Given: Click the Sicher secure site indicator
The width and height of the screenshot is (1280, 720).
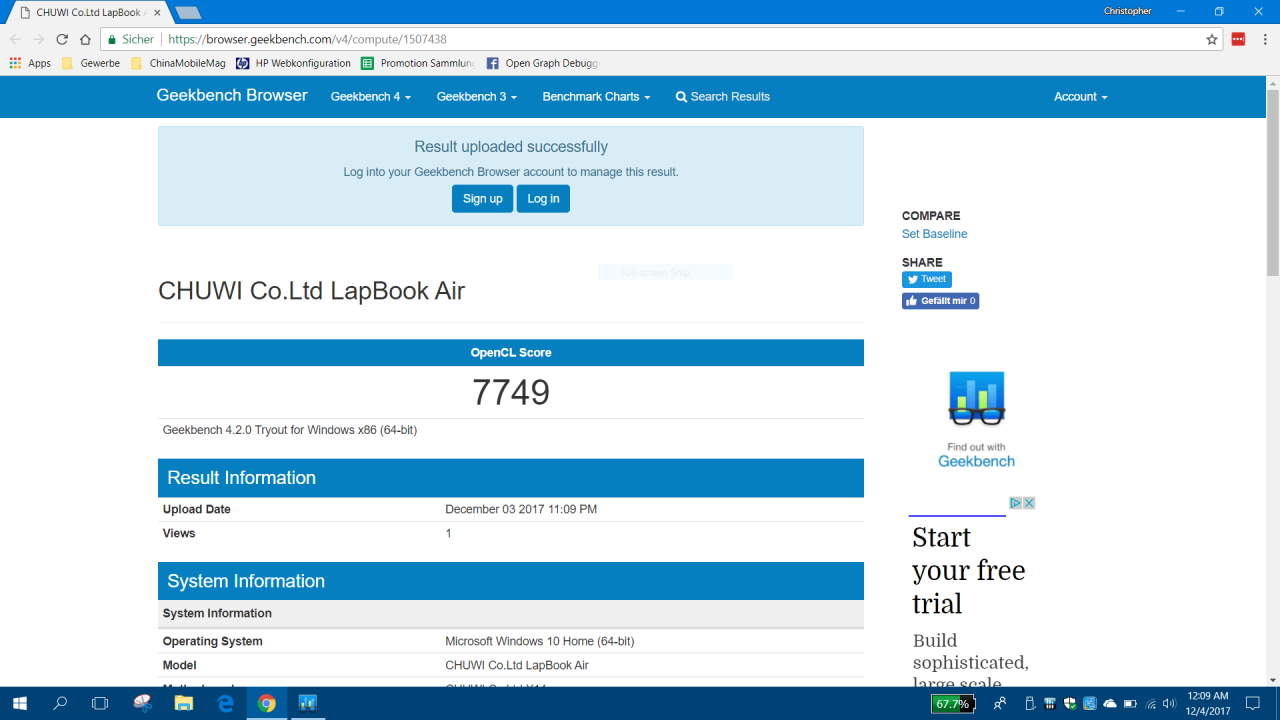Looking at the screenshot, I should click(131, 39).
